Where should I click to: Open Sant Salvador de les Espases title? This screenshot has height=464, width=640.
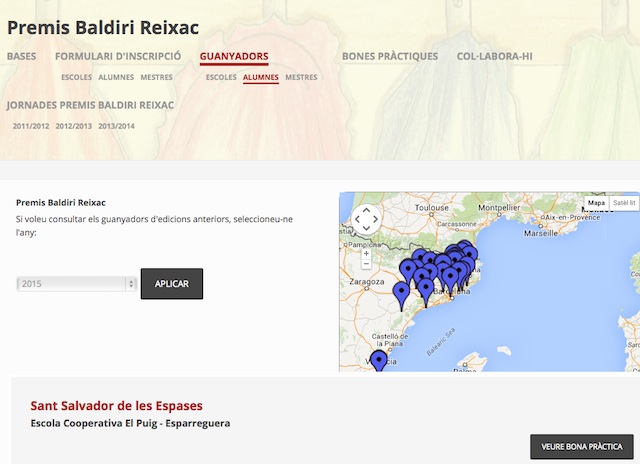tap(116, 406)
